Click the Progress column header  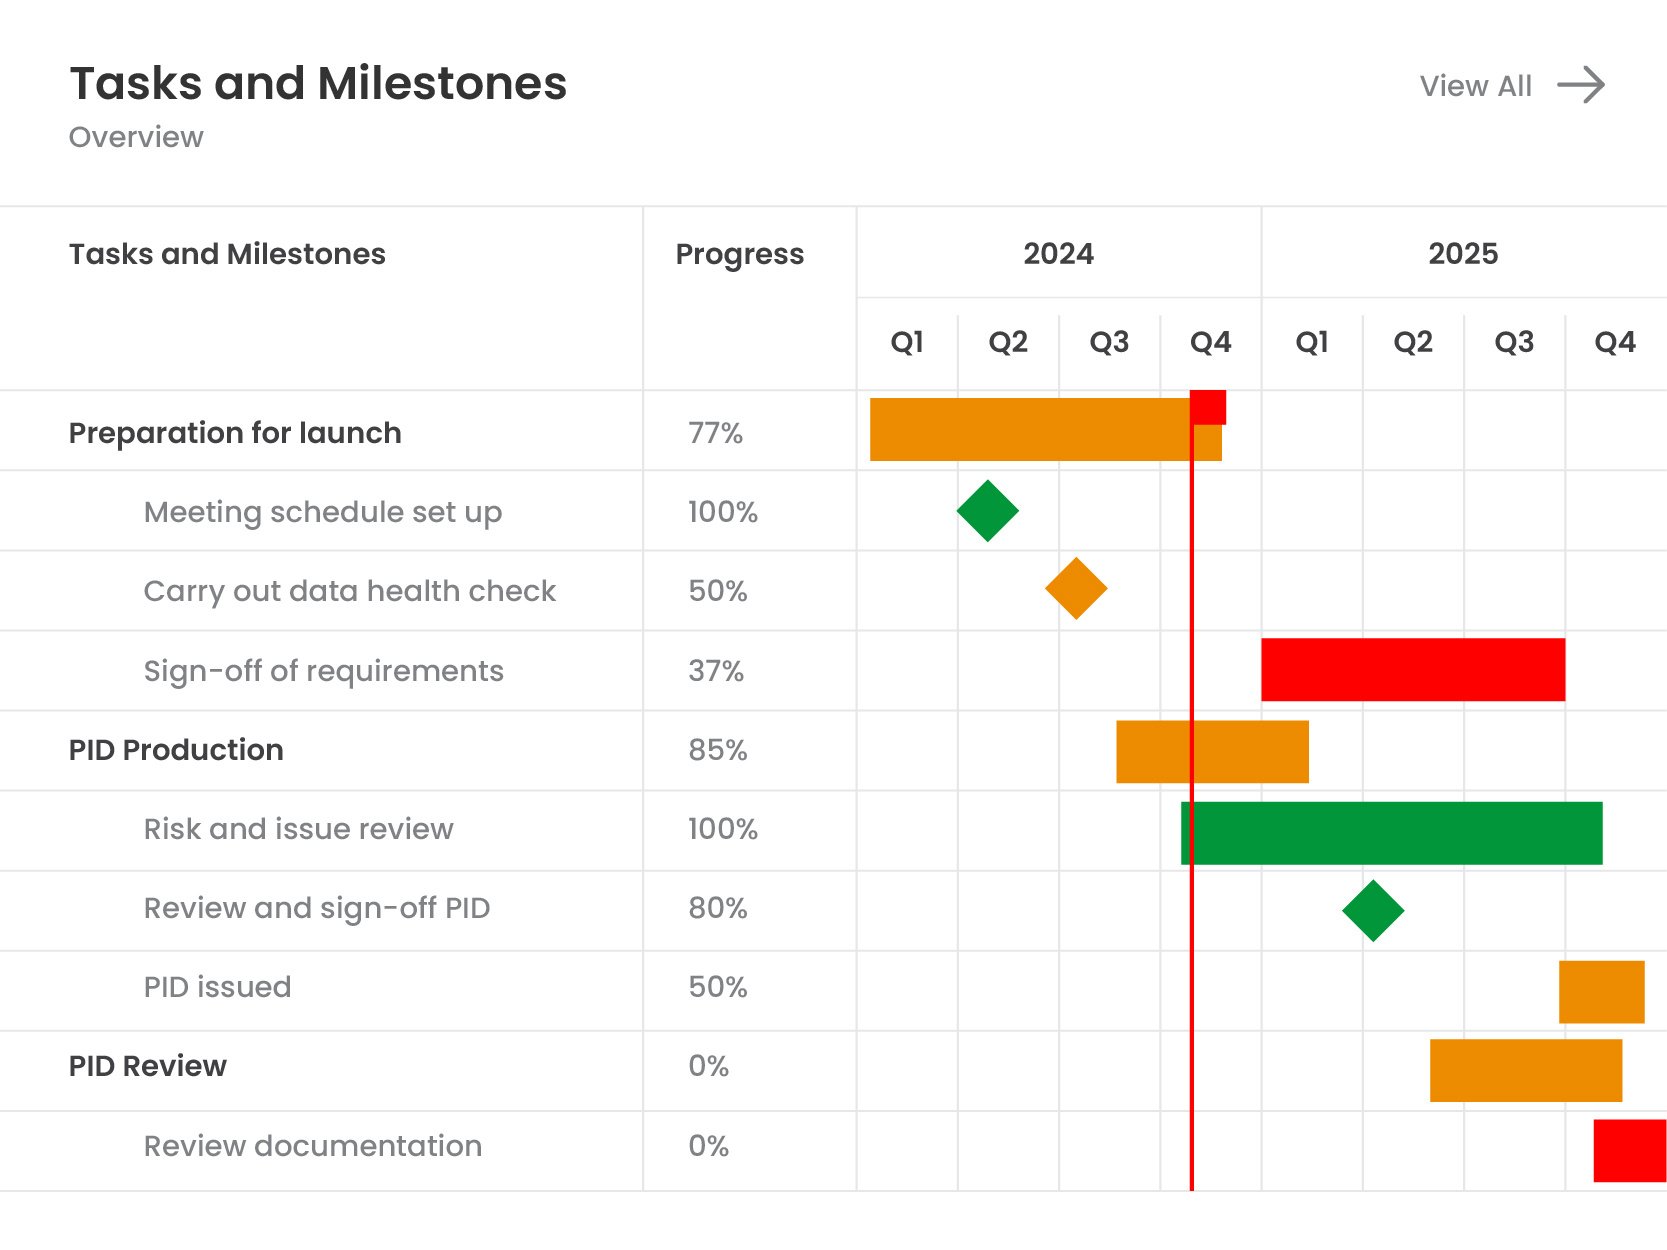(739, 255)
